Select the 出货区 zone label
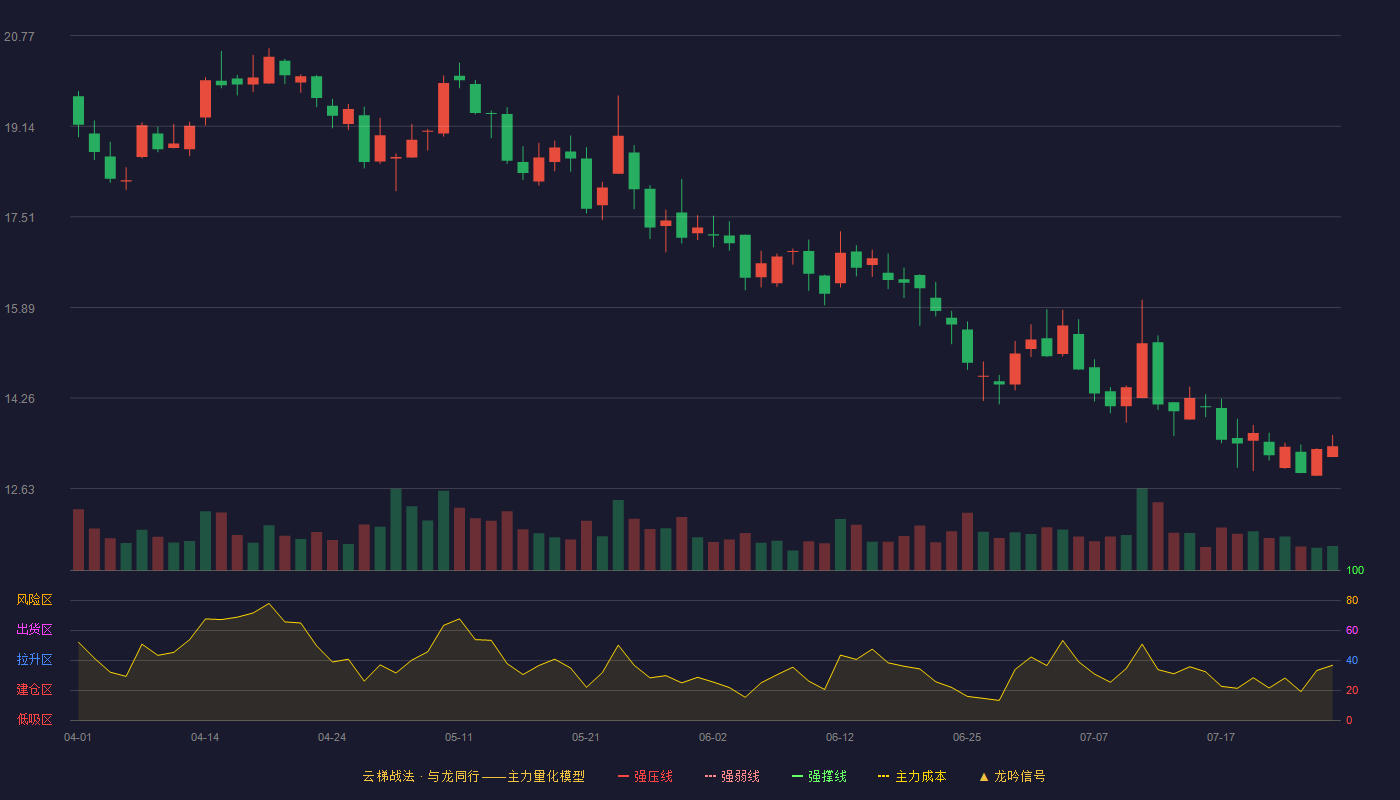This screenshot has height=800, width=1400. point(34,630)
